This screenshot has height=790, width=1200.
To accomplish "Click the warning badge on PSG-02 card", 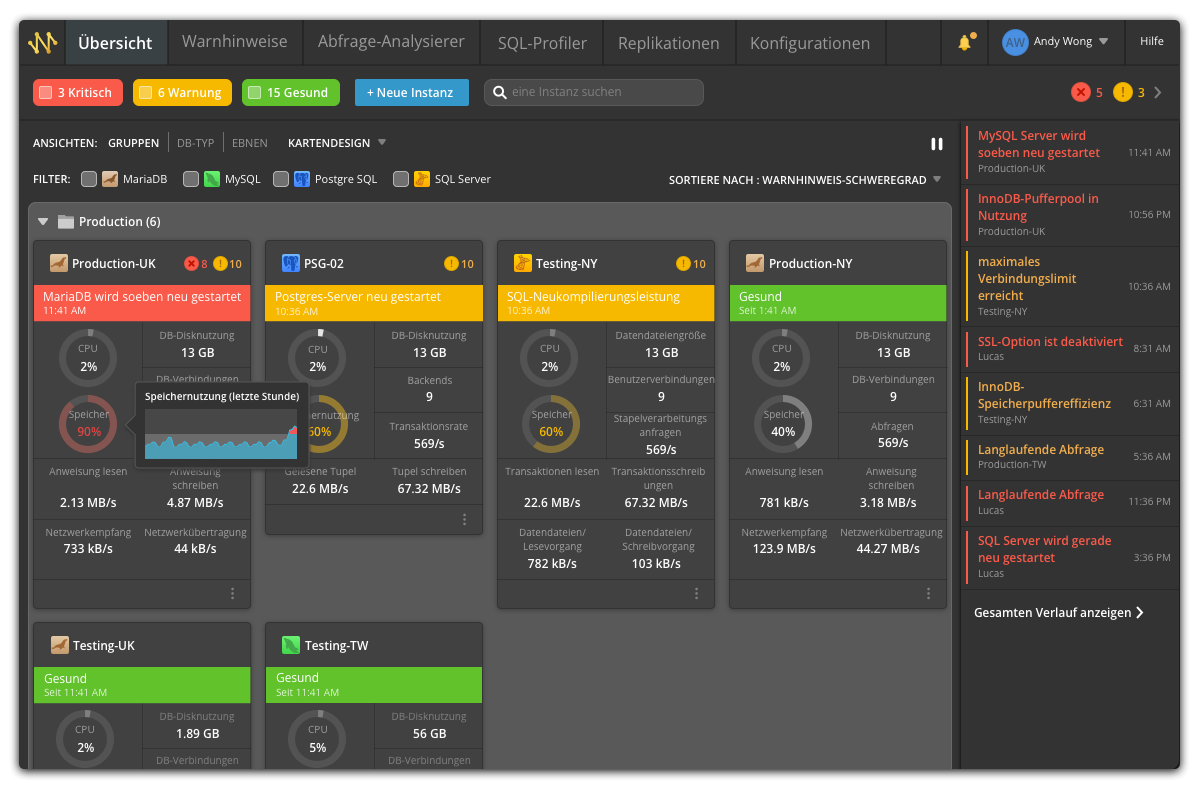I will [451, 264].
